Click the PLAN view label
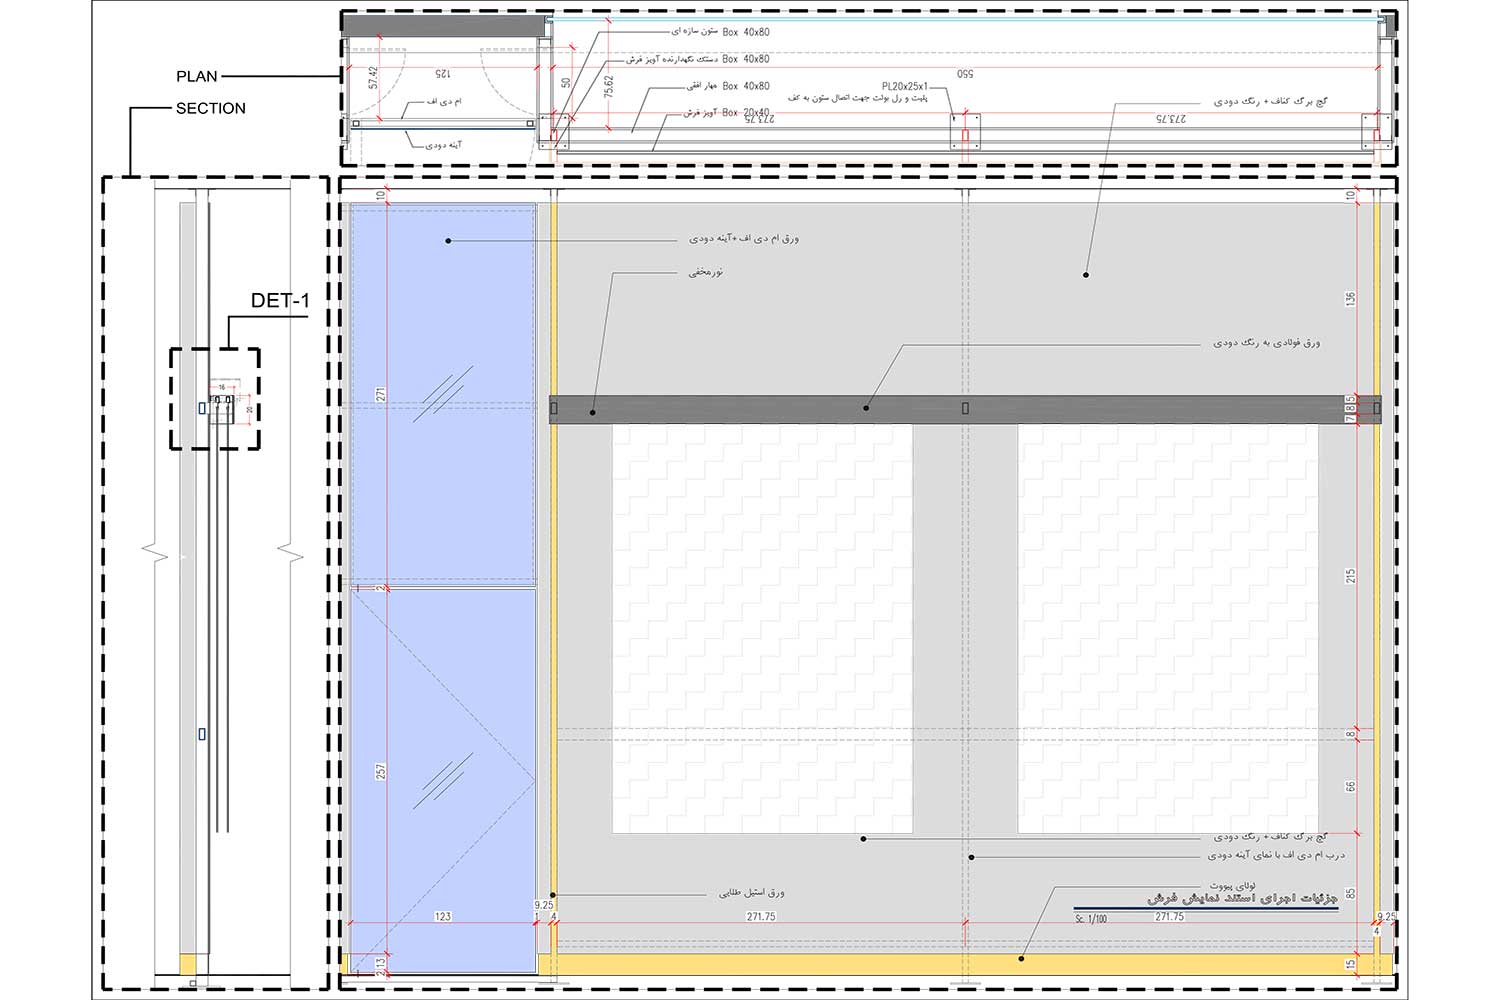 [x=196, y=77]
